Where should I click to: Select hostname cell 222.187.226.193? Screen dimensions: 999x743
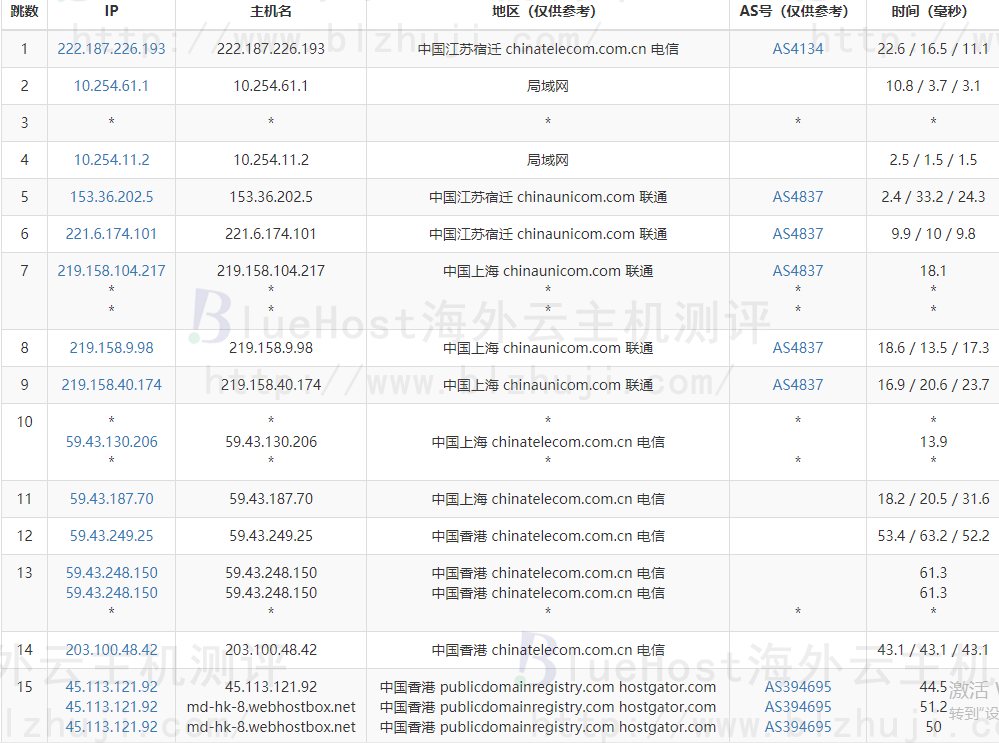[x=271, y=48]
